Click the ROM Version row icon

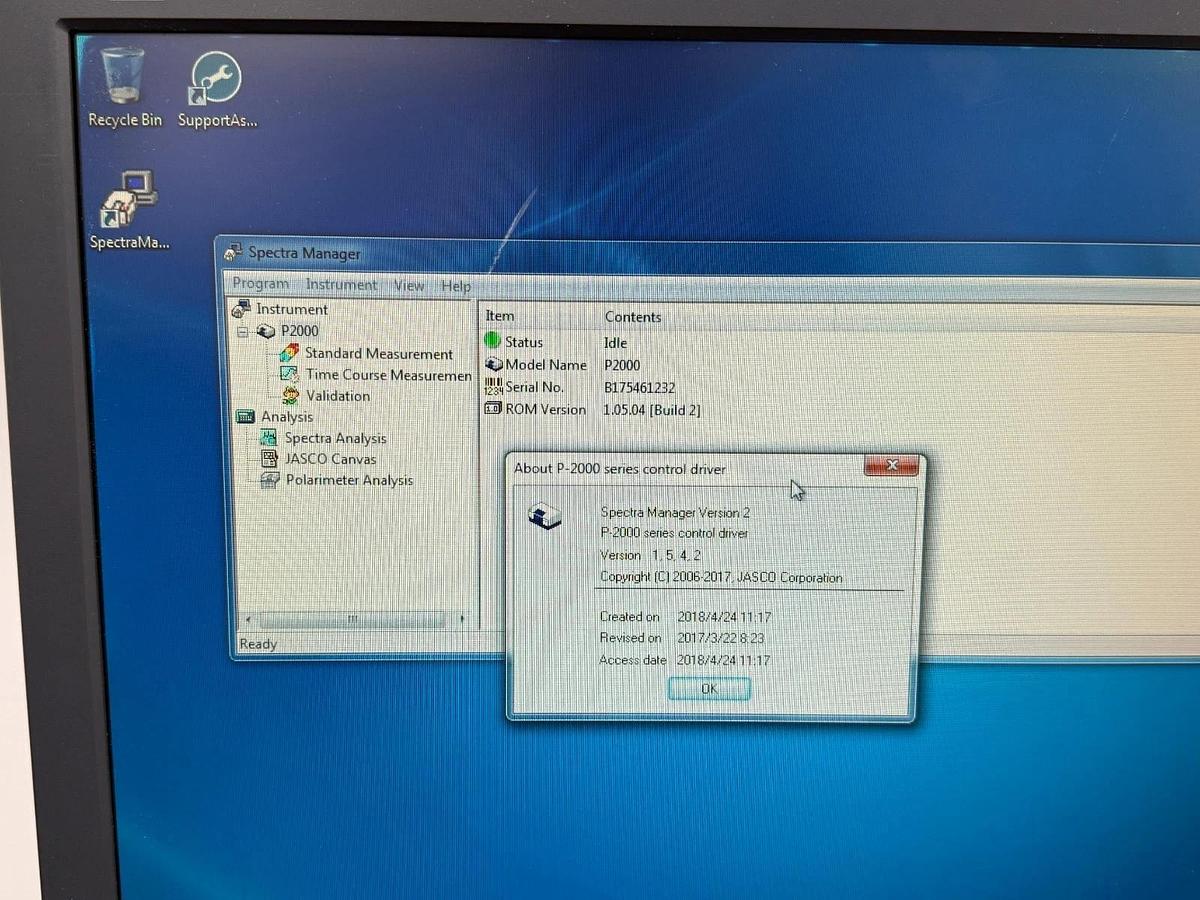coord(493,409)
